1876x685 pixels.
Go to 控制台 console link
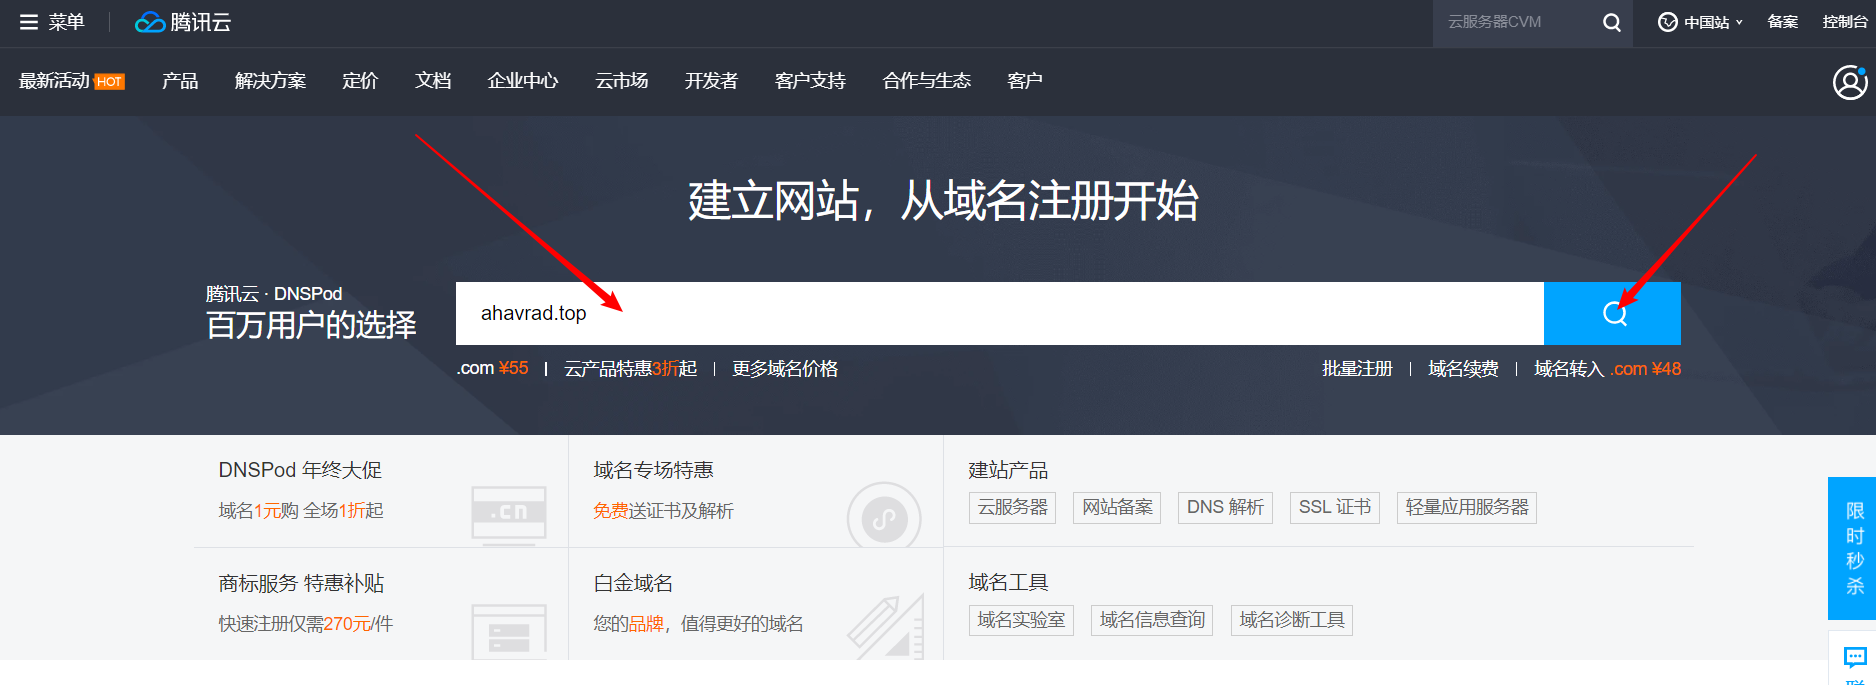(x=1845, y=22)
